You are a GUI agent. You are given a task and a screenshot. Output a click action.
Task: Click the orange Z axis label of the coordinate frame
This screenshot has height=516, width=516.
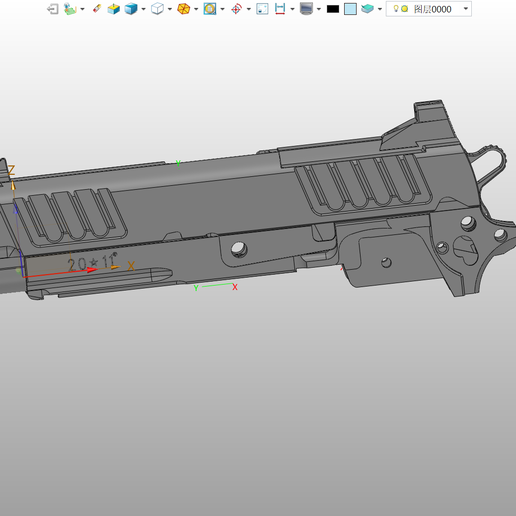tap(11, 170)
